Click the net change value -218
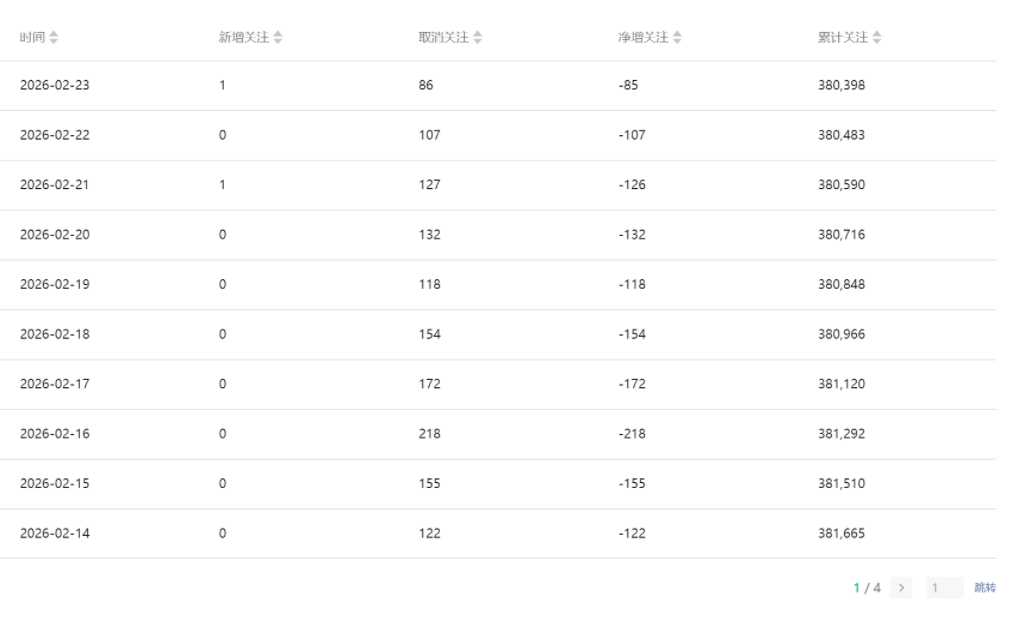Image resolution: width=1021 pixels, height=639 pixels. pyautogui.click(x=632, y=434)
